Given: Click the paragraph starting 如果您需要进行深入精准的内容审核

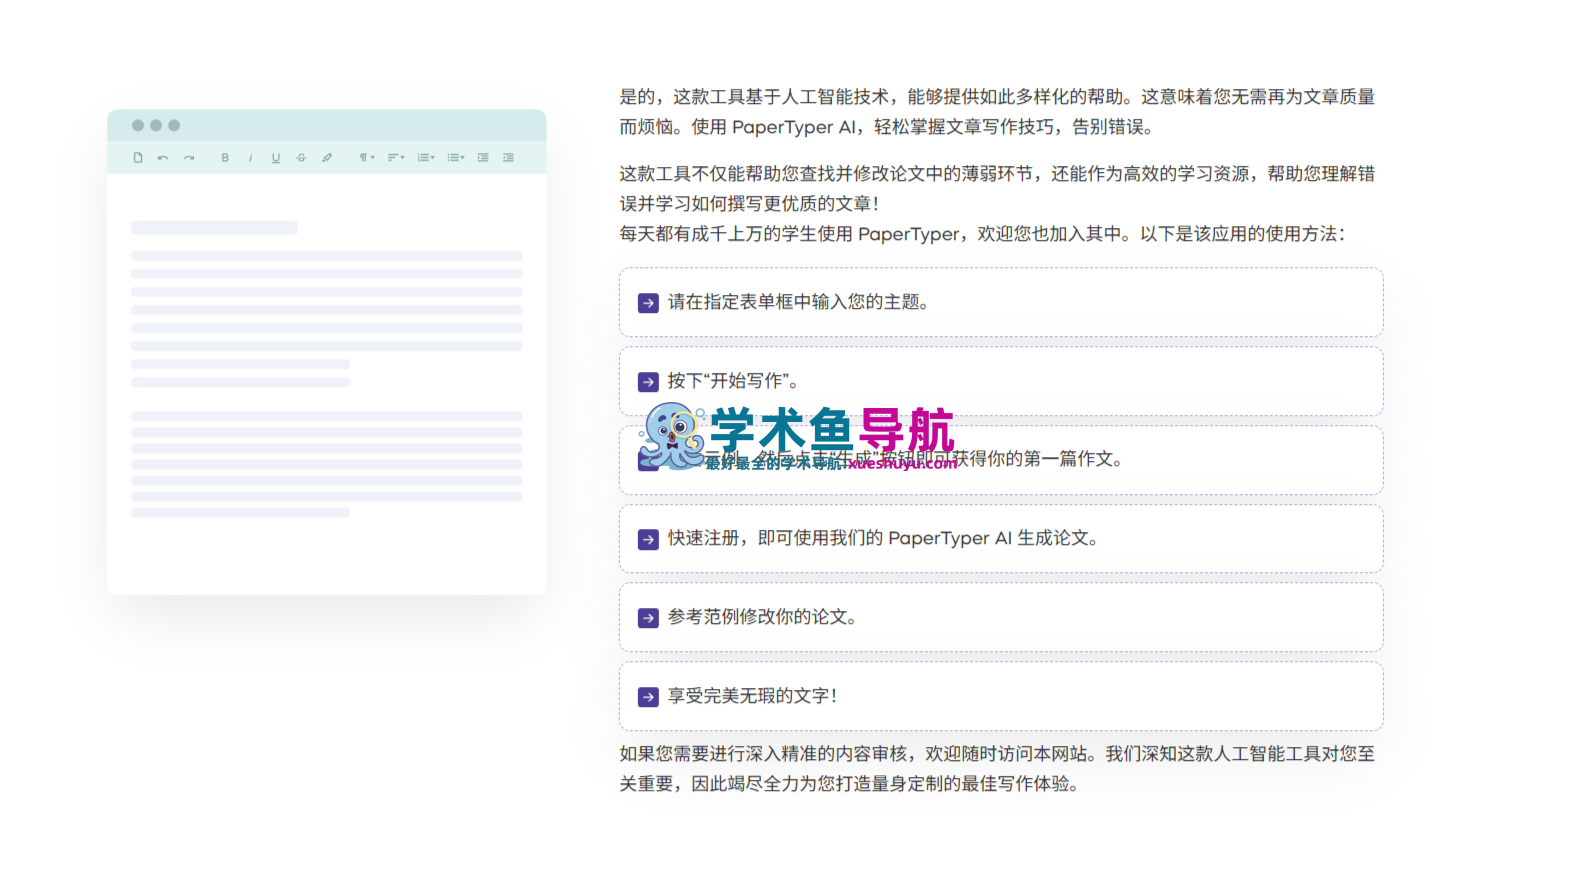Looking at the screenshot, I should 997,769.
